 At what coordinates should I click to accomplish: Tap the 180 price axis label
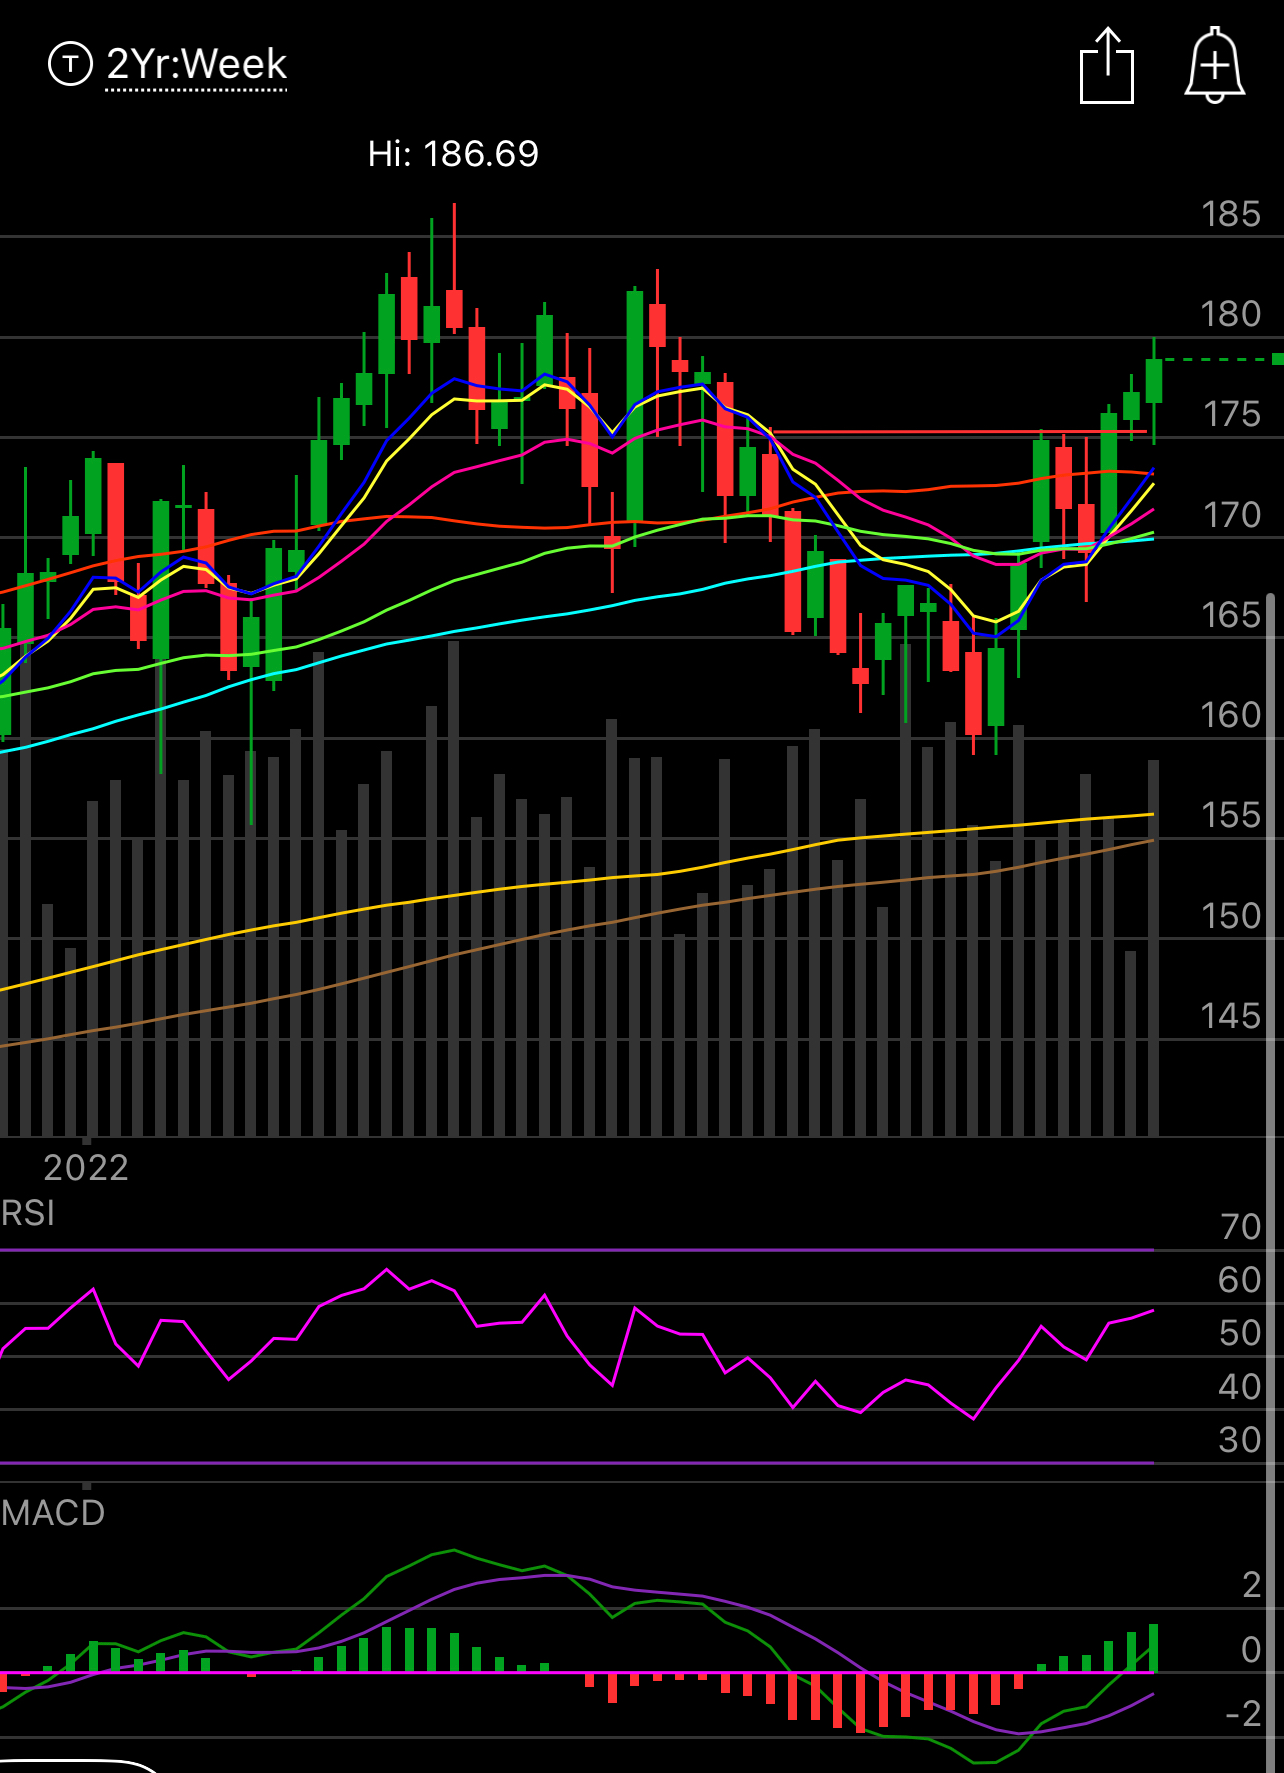pyautogui.click(x=1231, y=315)
